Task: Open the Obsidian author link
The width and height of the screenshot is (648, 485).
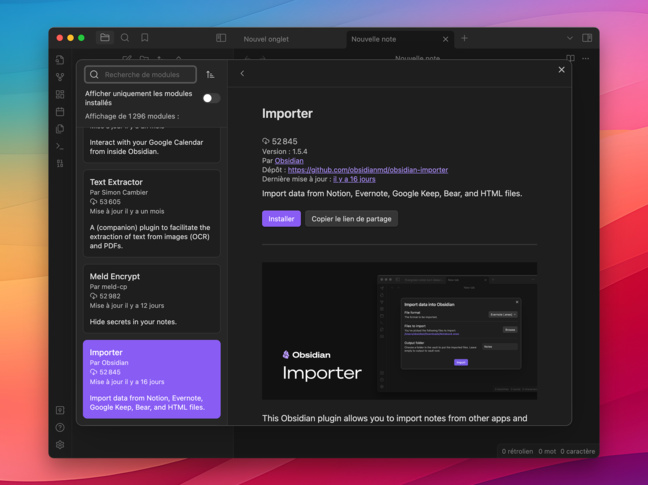Action: point(289,161)
